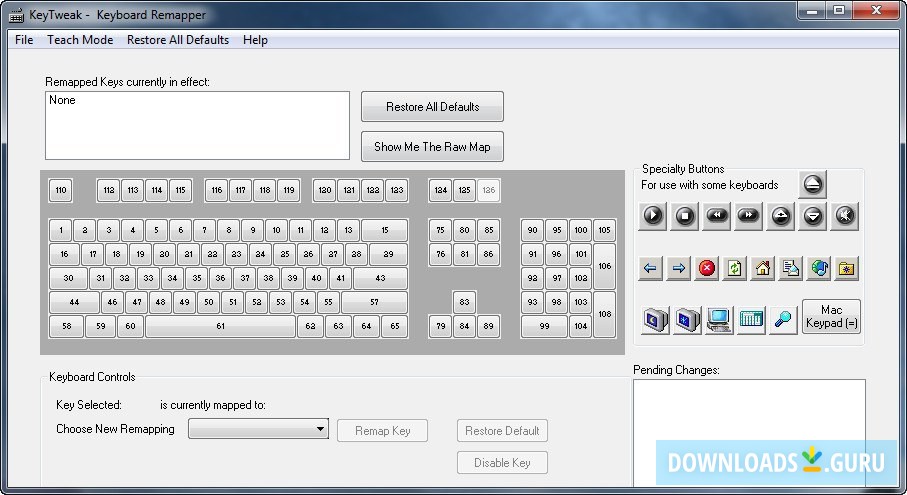The height and width of the screenshot is (495, 907).
Task: Click the Mute speaker specialty button
Action: [x=845, y=216]
